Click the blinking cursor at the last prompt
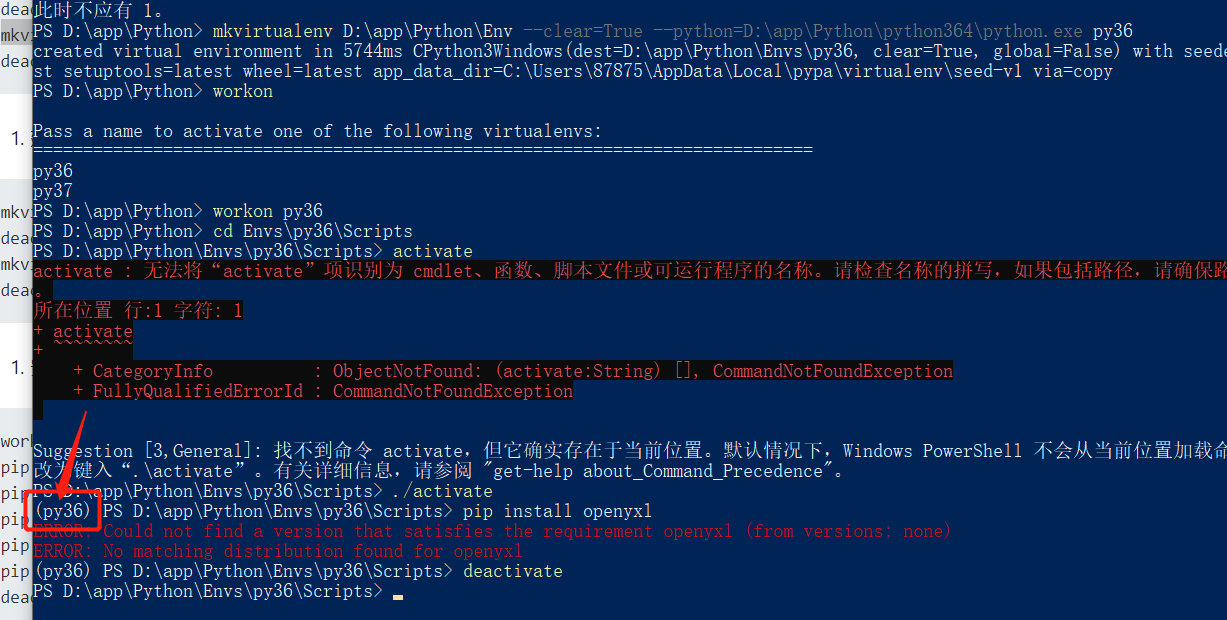Screen dimensions: 1227x620 pyautogui.click(x=398, y=596)
